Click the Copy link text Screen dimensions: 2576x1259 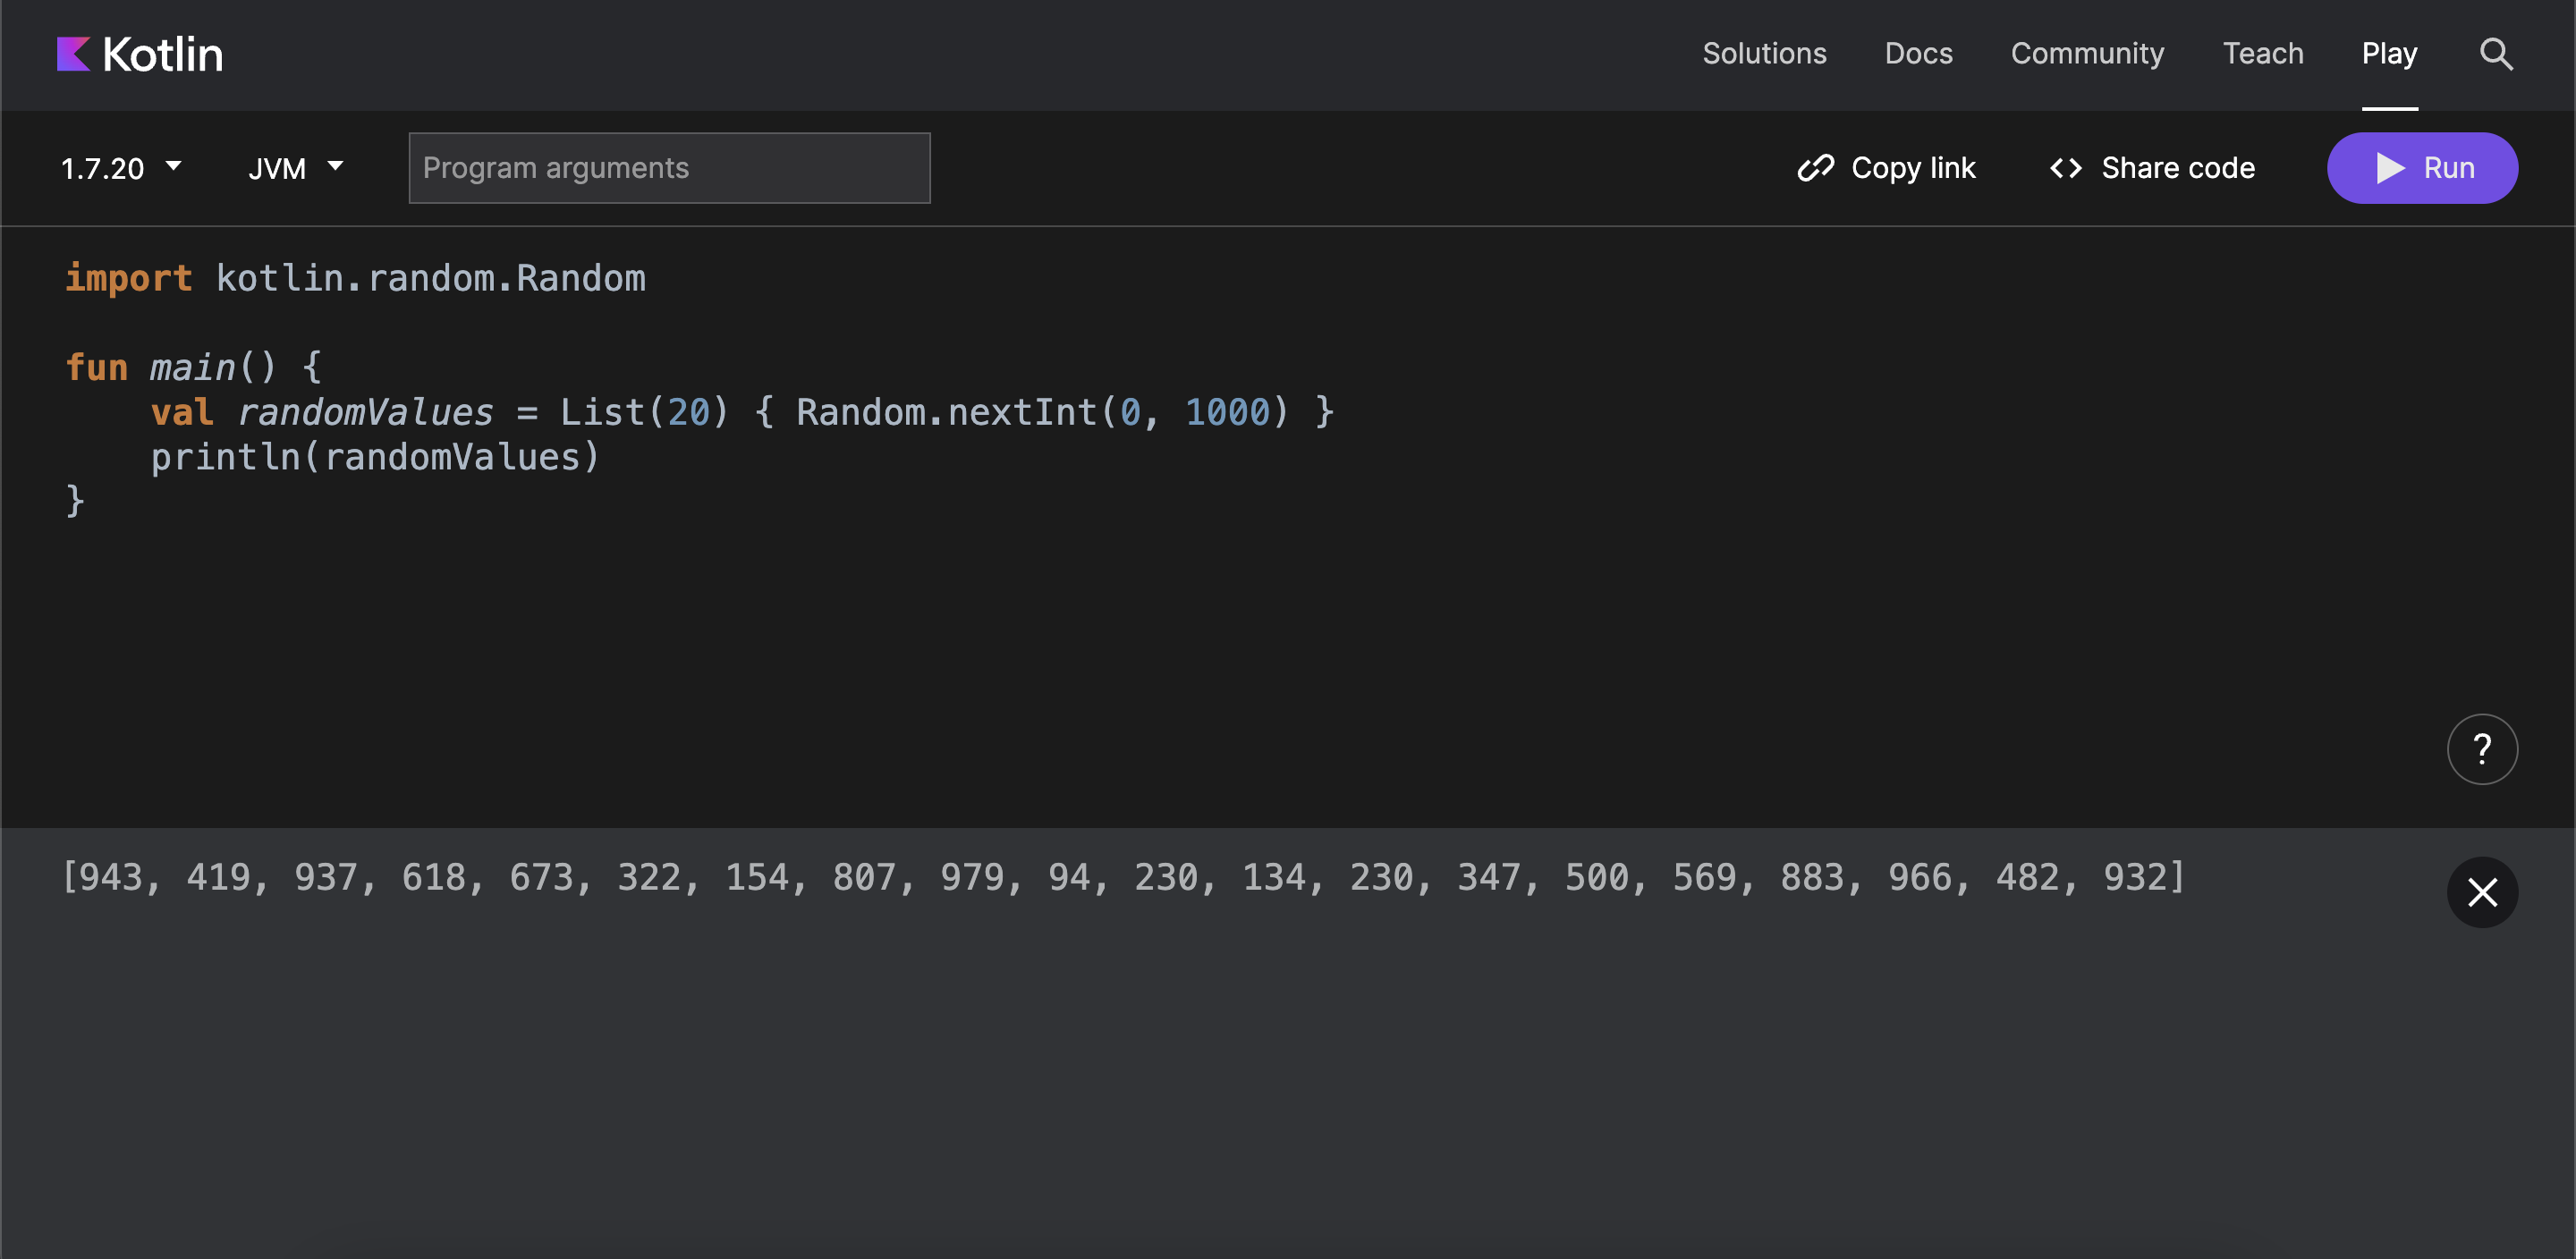(x=1912, y=168)
